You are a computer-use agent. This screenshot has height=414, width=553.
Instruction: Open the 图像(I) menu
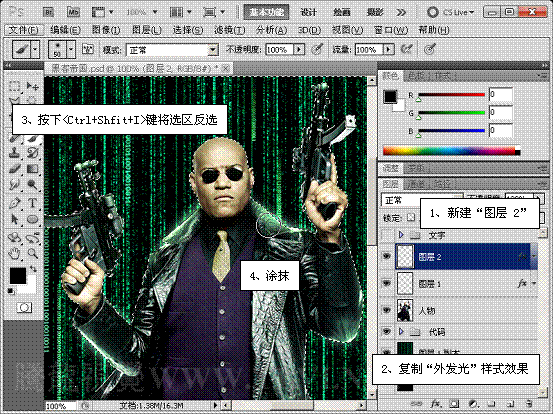[x=106, y=30]
